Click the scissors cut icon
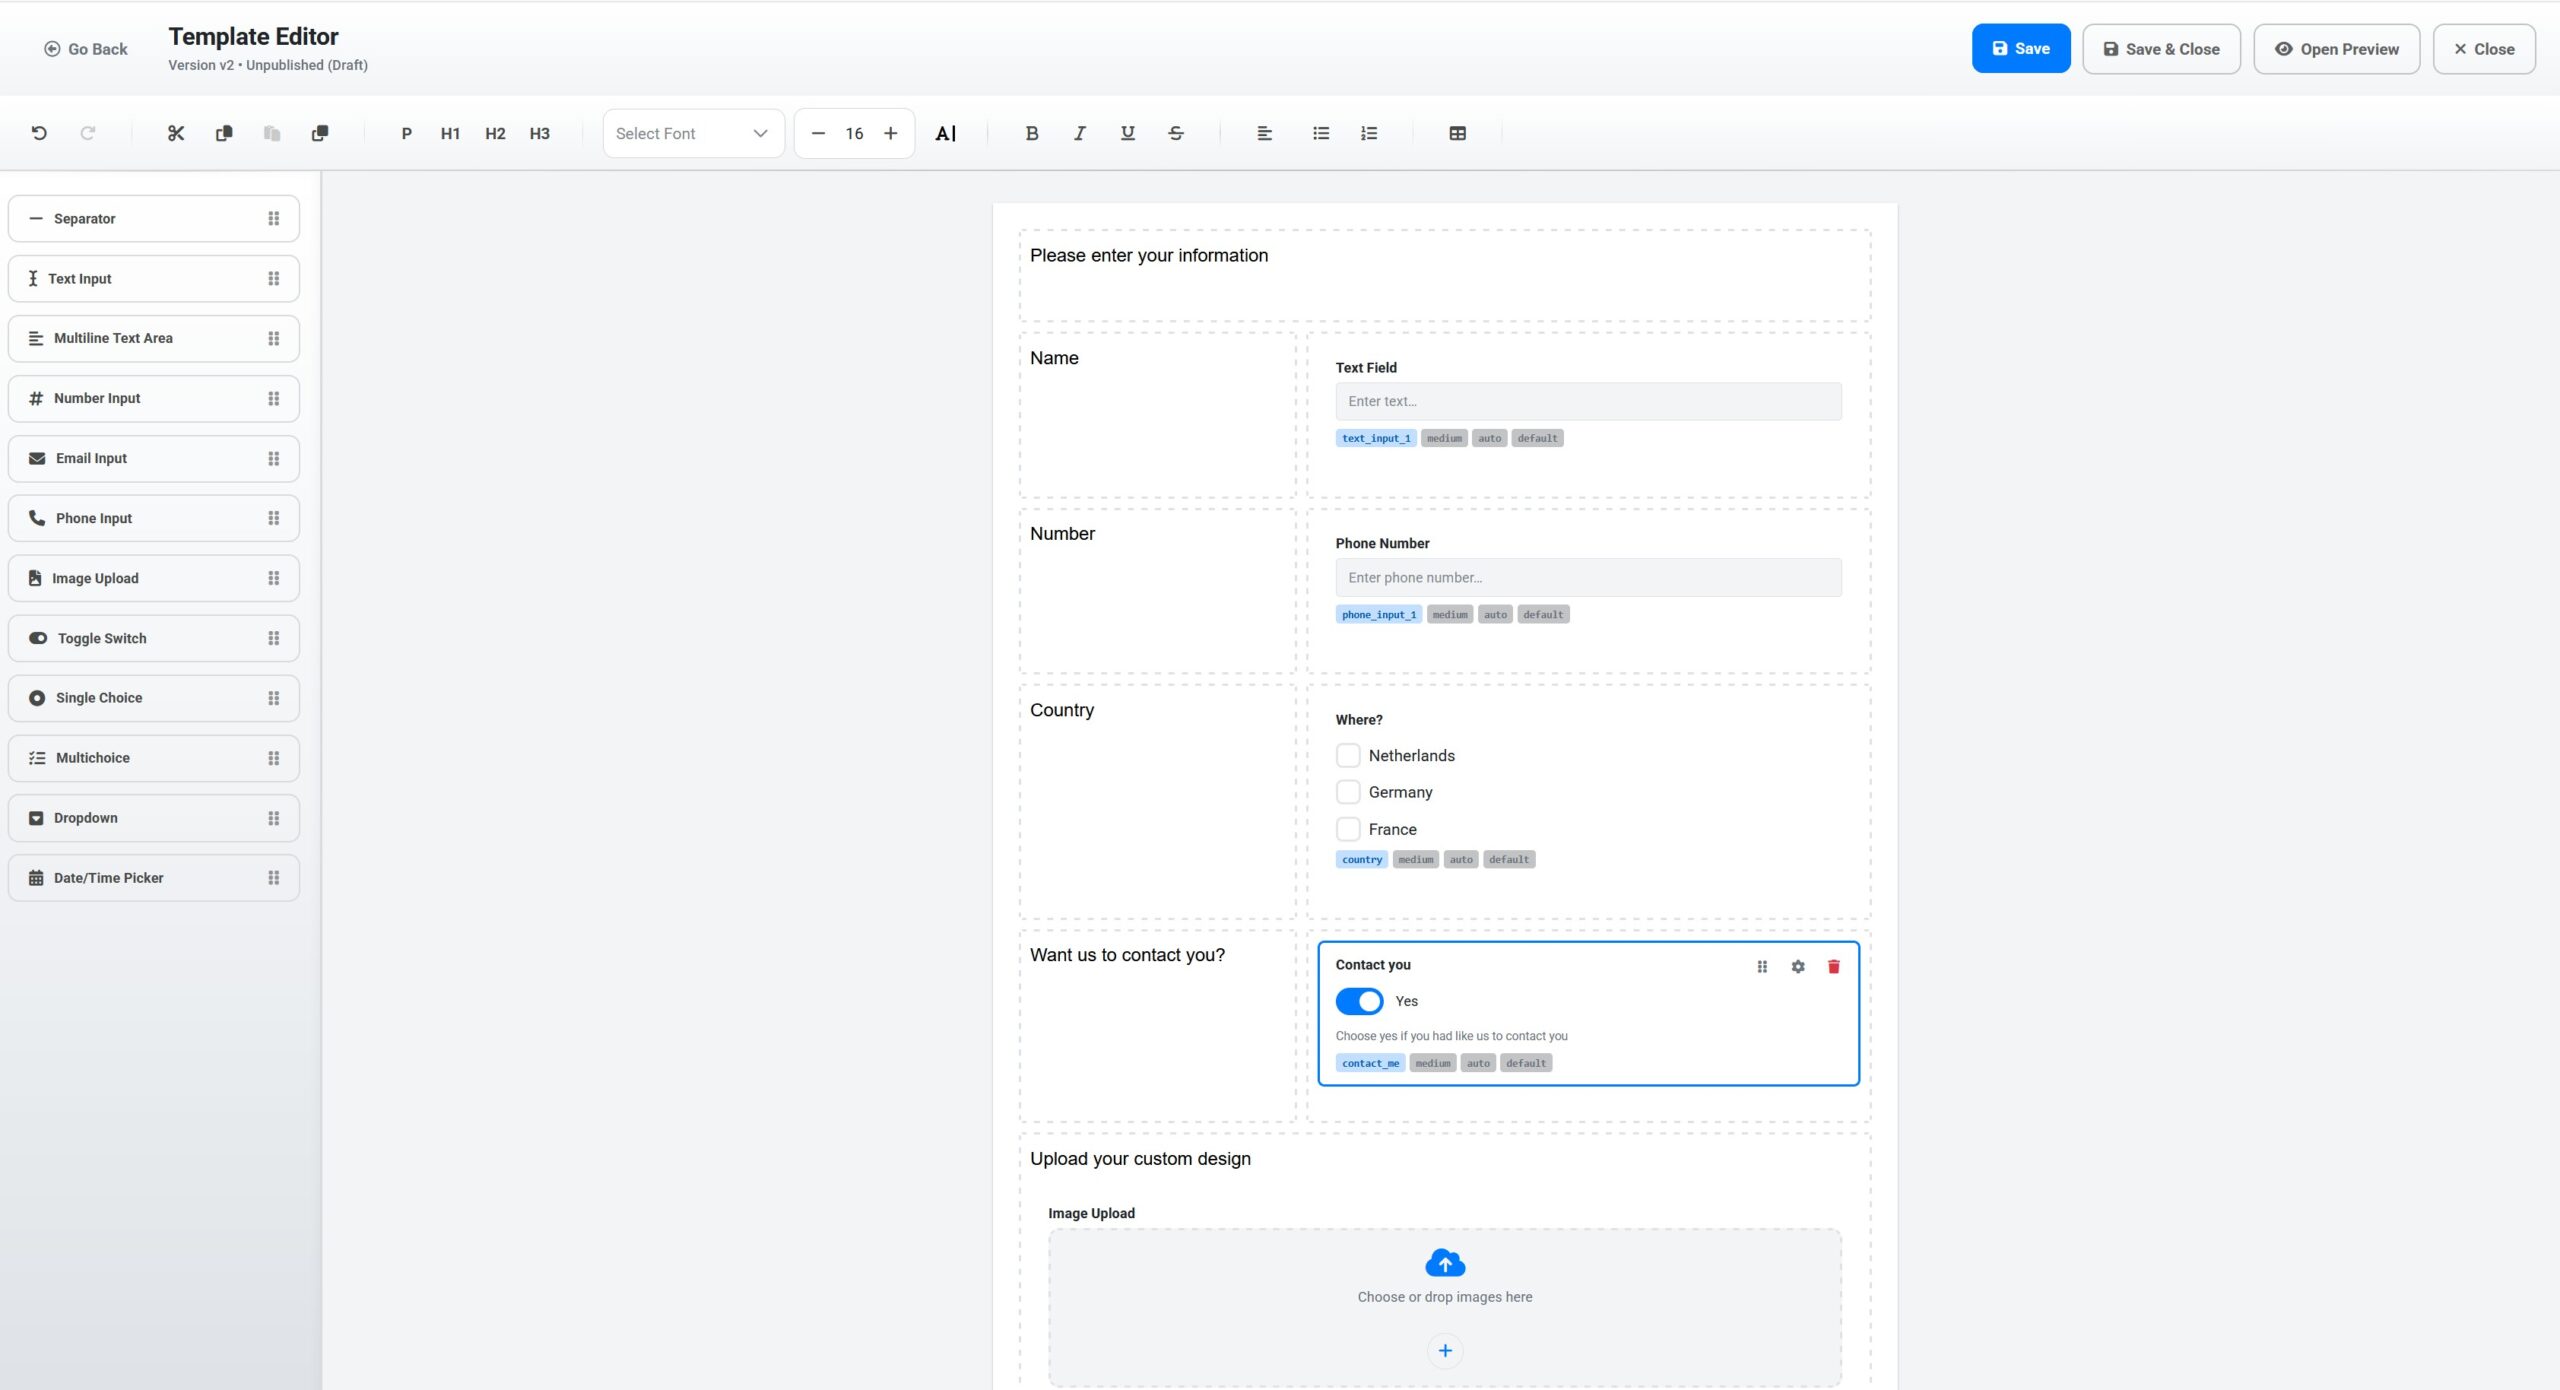Image resolution: width=2560 pixels, height=1390 pixels. click(176, 133)
